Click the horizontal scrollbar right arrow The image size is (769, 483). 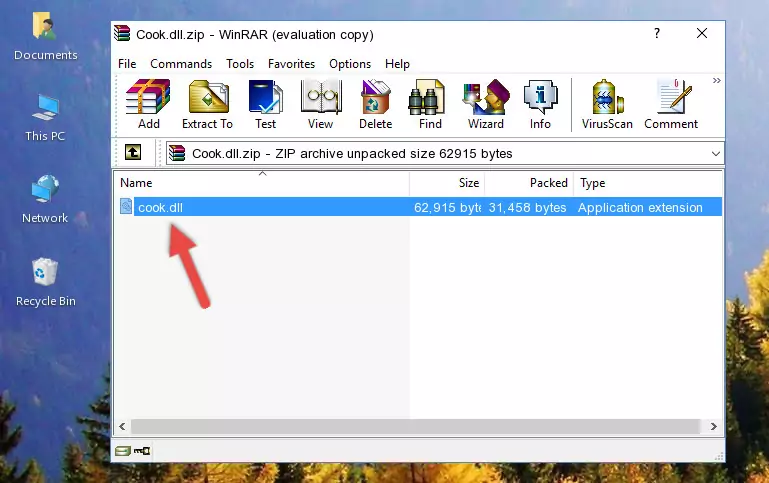coord(714,427)
